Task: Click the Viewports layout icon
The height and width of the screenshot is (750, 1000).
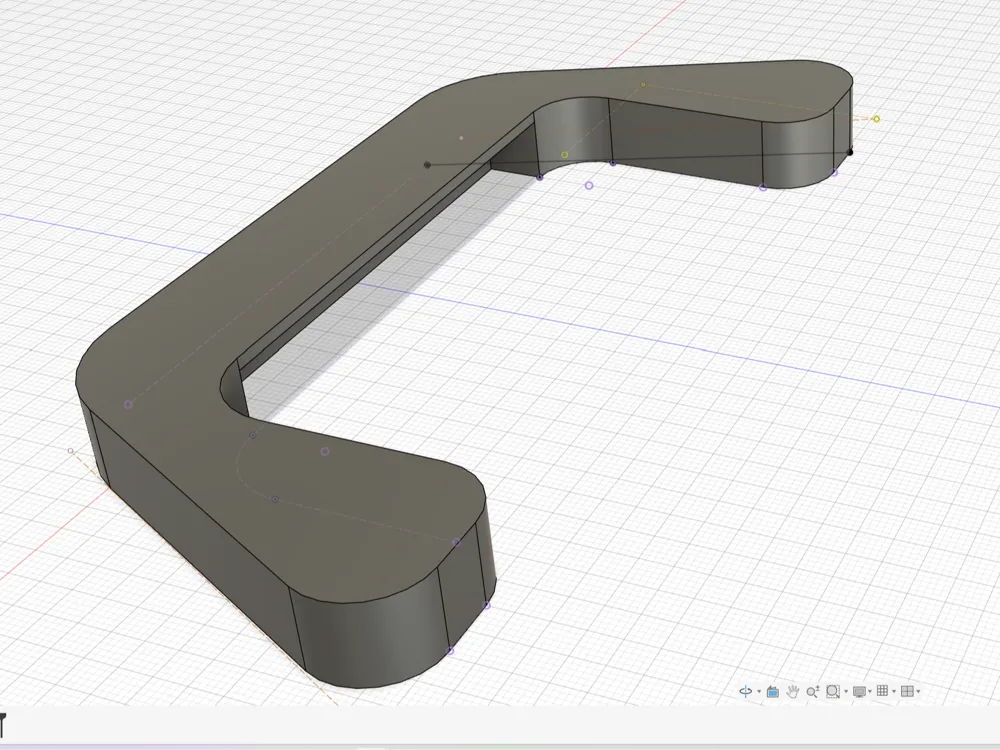Action: pos(907,691)
